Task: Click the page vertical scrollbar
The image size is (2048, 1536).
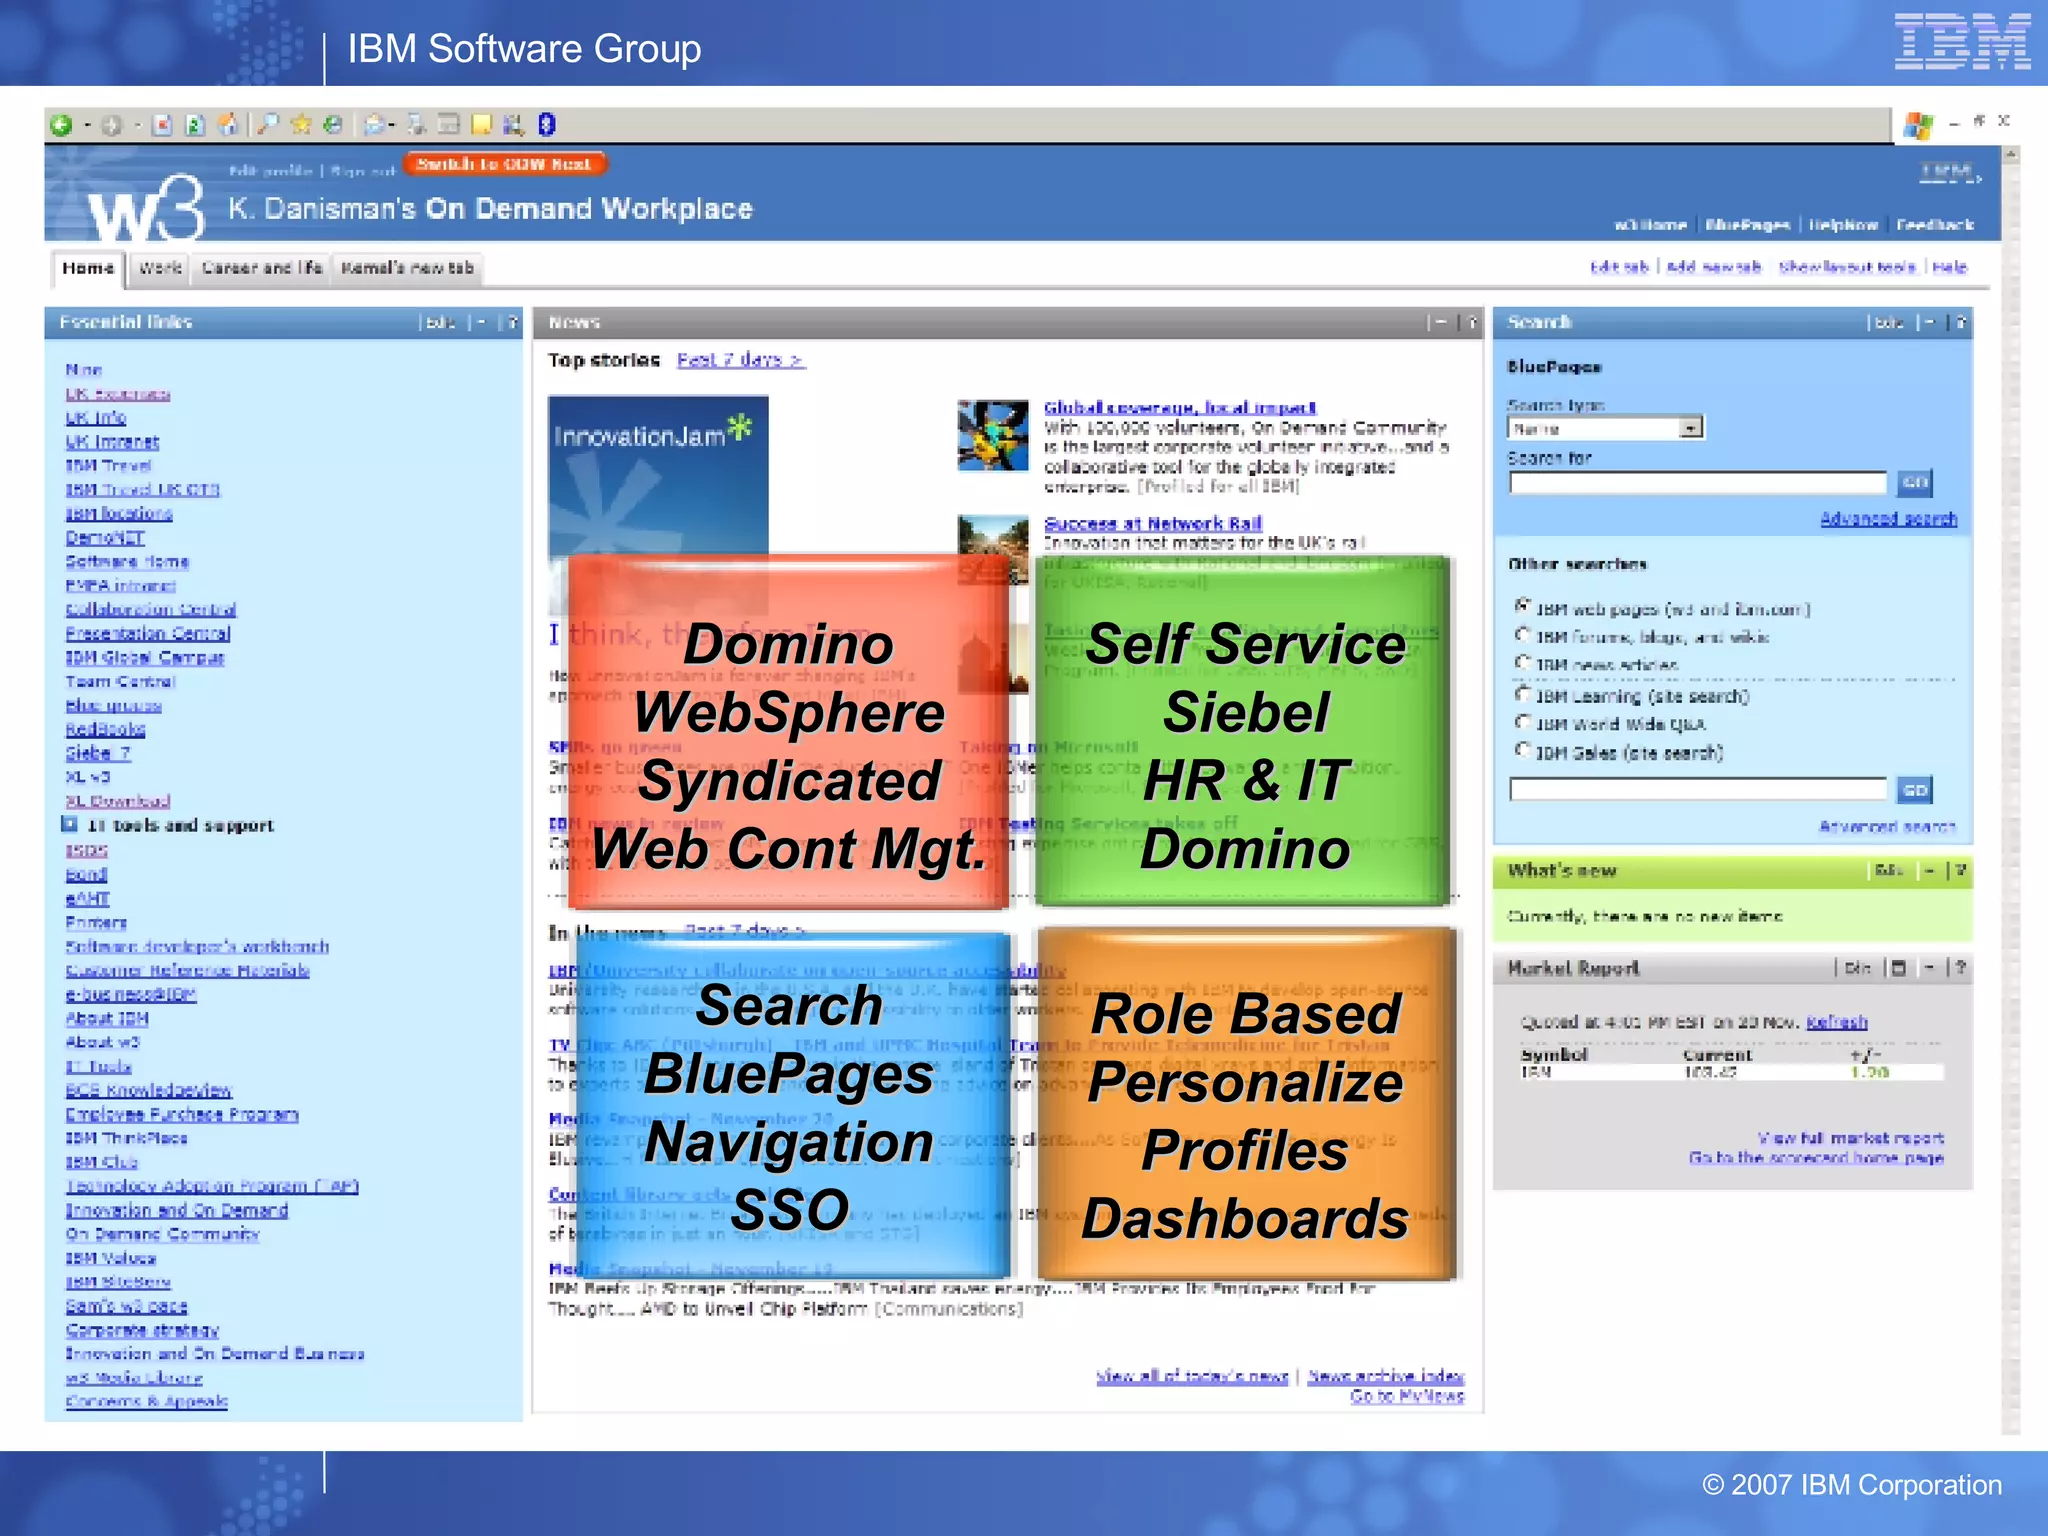Action: tap(2010, 790)
